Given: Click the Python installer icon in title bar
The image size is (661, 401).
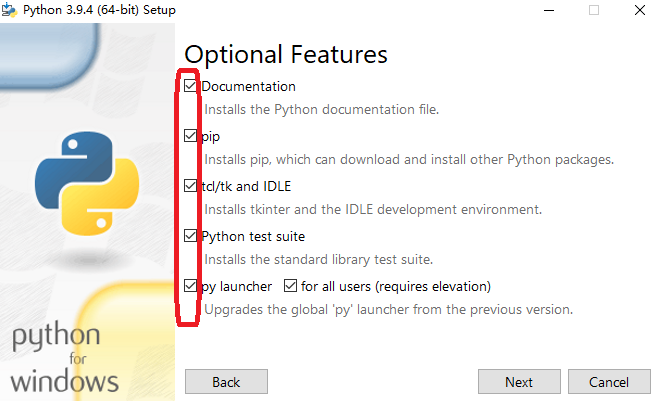Looking at the screenshot, I should point(12,10).
